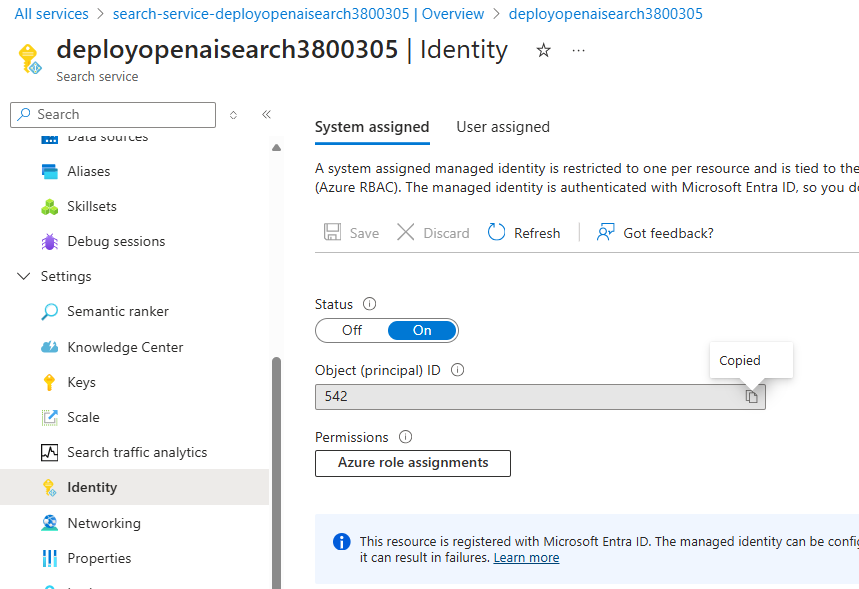Screen dimensions: 859x589
Task: Click Got feedback? link
Action: click(668, 233)
